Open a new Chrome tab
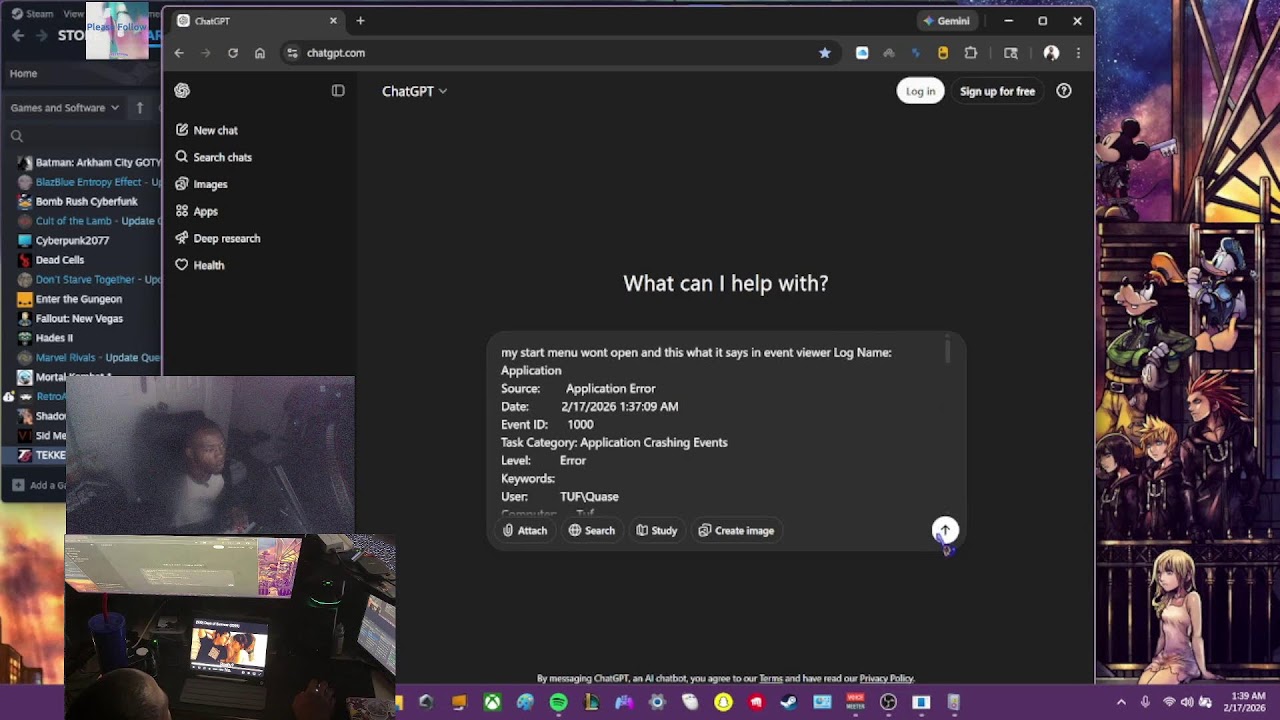This screenshot has width=1280, height=720. (360, 21)
